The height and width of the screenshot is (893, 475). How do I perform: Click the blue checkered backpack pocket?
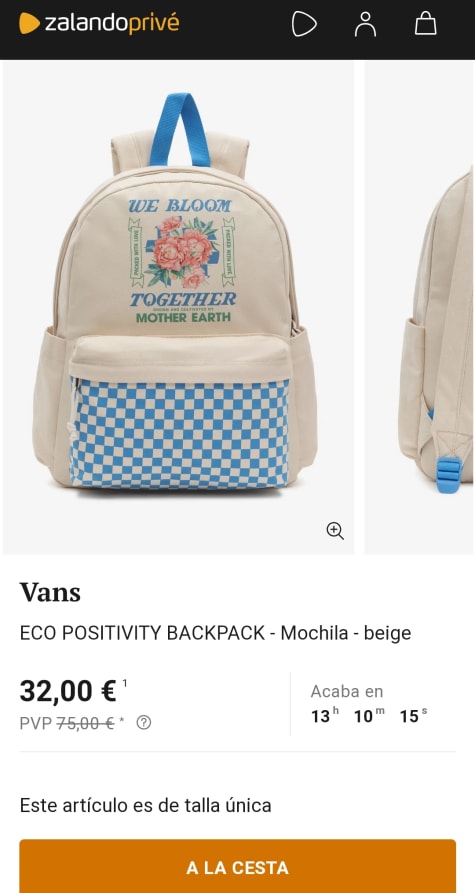179,433
